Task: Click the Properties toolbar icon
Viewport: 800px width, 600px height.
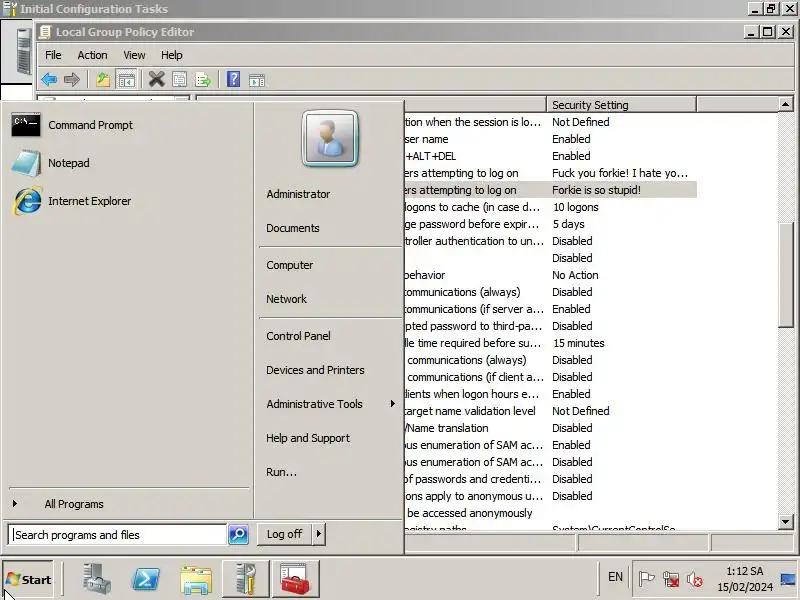Action: 180,80
